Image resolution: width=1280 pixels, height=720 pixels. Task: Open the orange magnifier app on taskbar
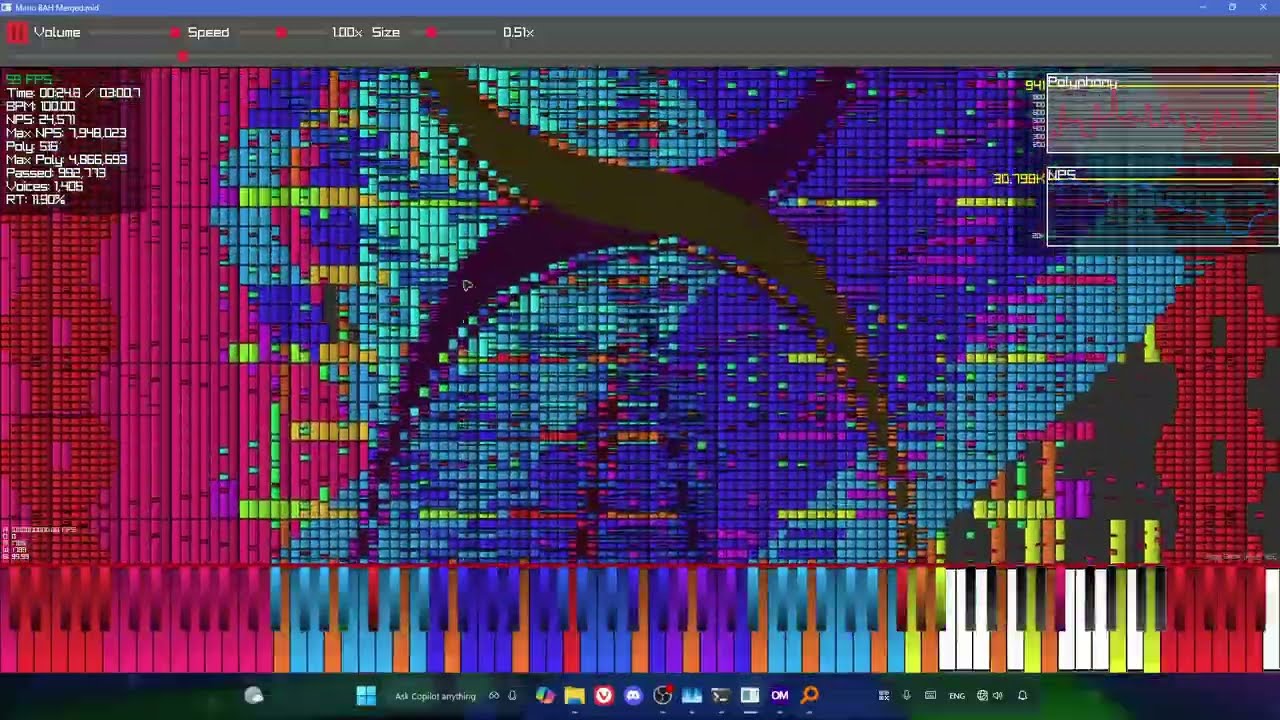click(810, 696)
